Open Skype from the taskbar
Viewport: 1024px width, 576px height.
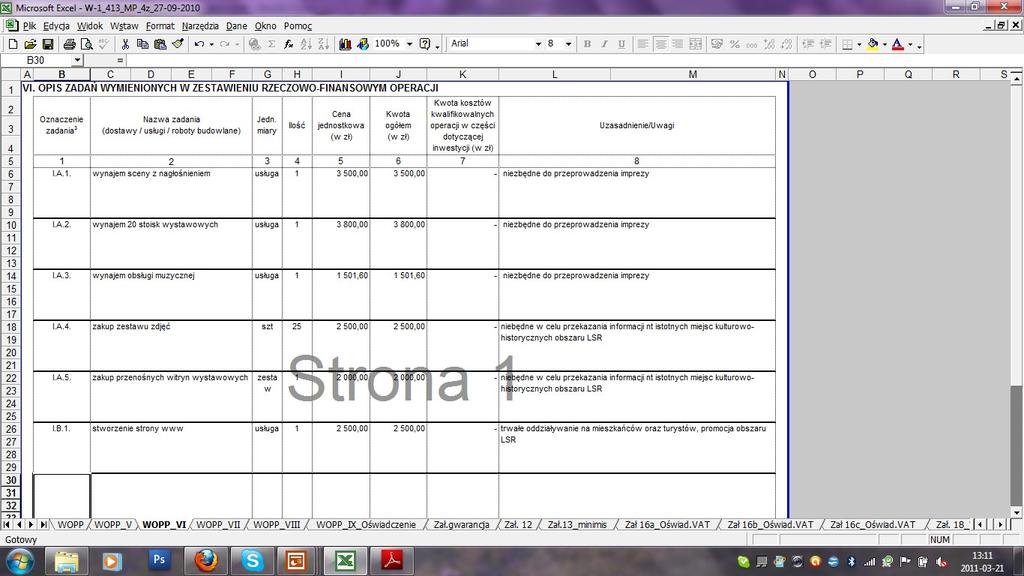pos(252,560)
